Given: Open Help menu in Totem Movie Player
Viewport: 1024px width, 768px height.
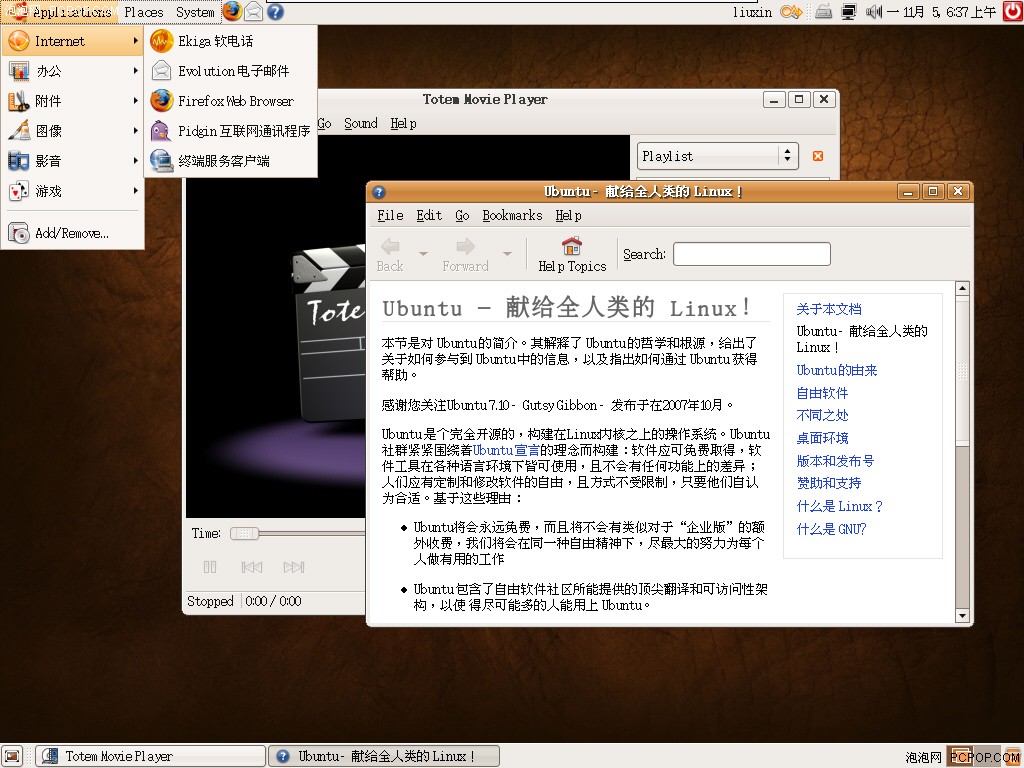Looking at the screenshot, I should tap(404, 123).
